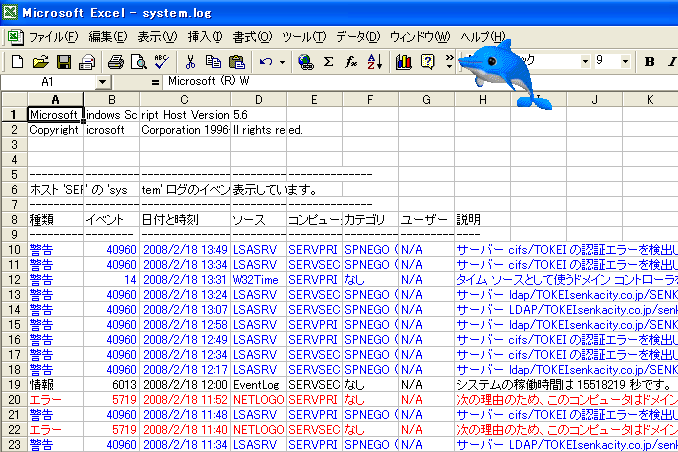Viewport: 678px width, 452px height.
Task: Select column A header
Action: [x=55, y=100]
